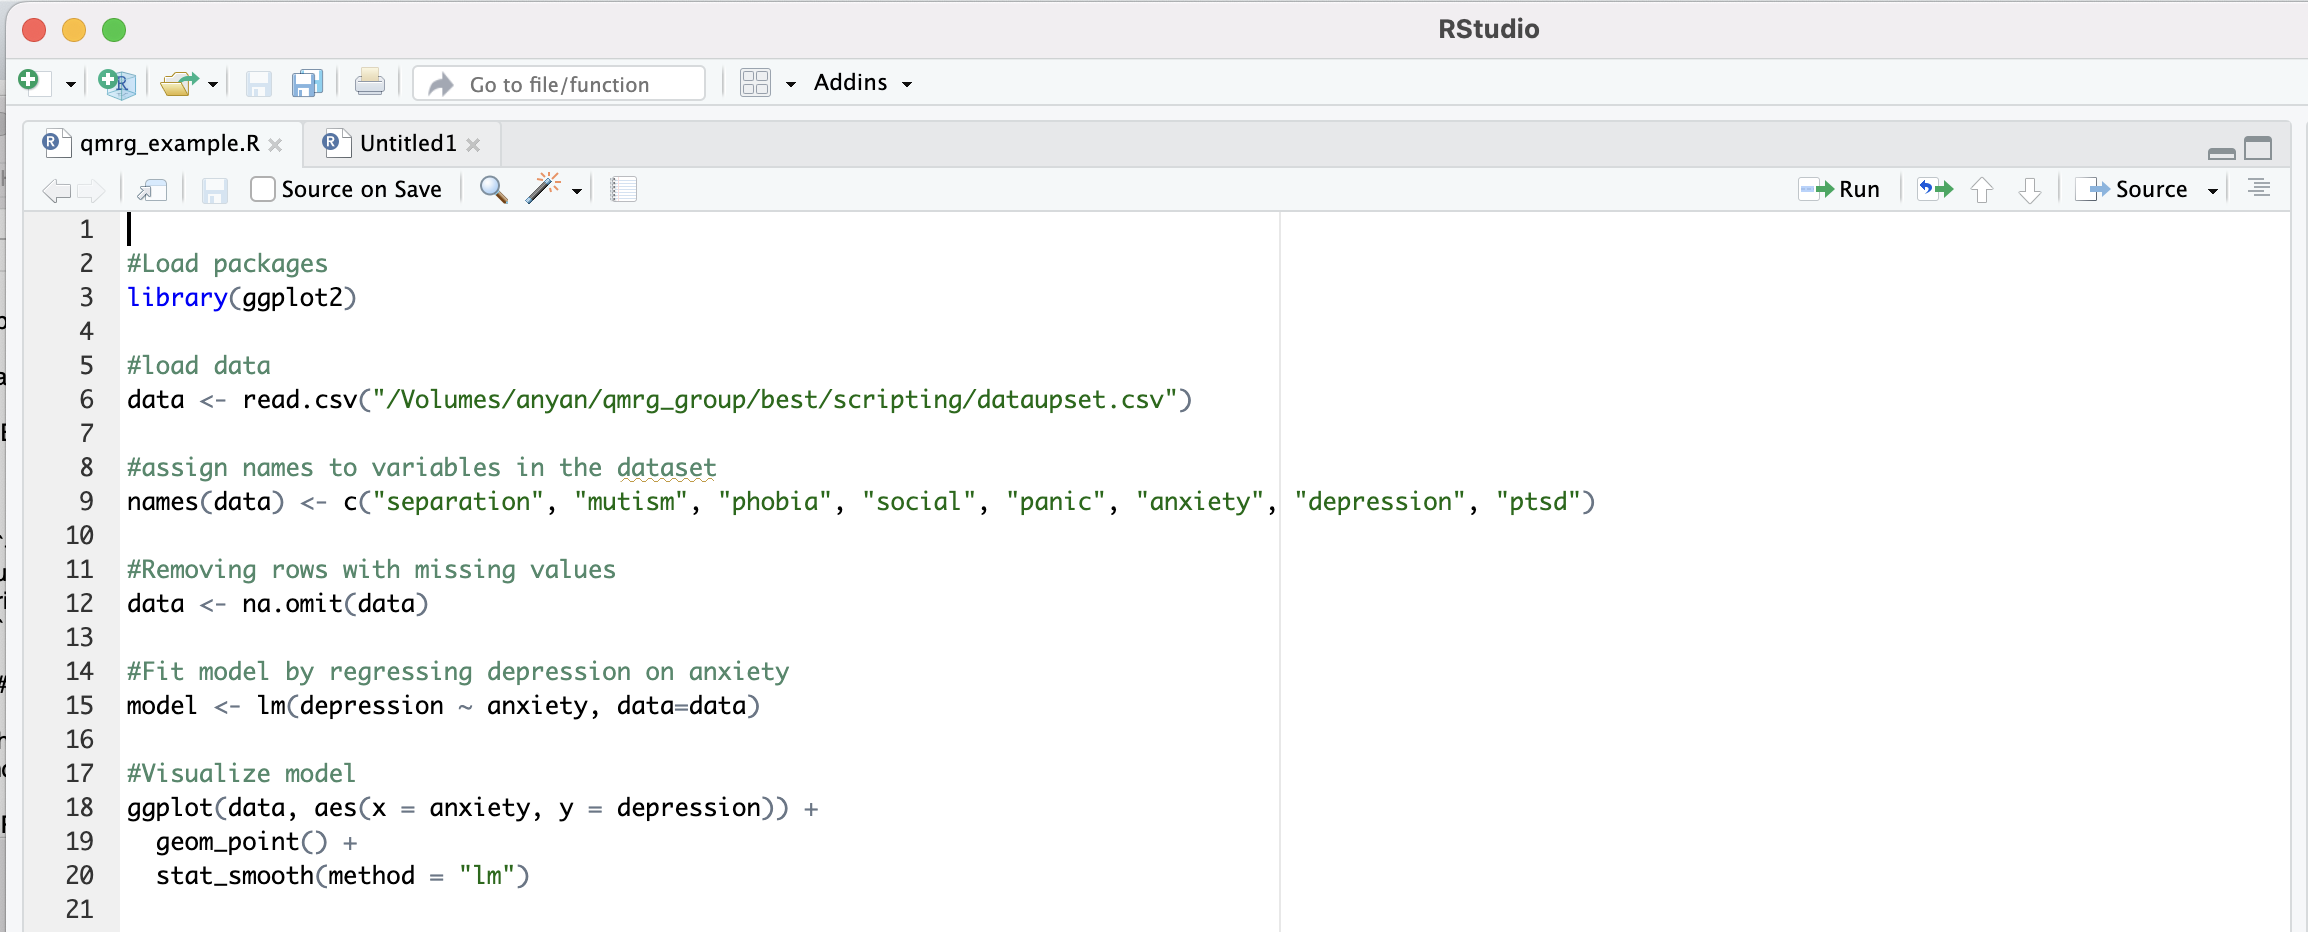Expand the workspace panes layout dropdown
2308x932 pixels.
(x=790, y=84)
